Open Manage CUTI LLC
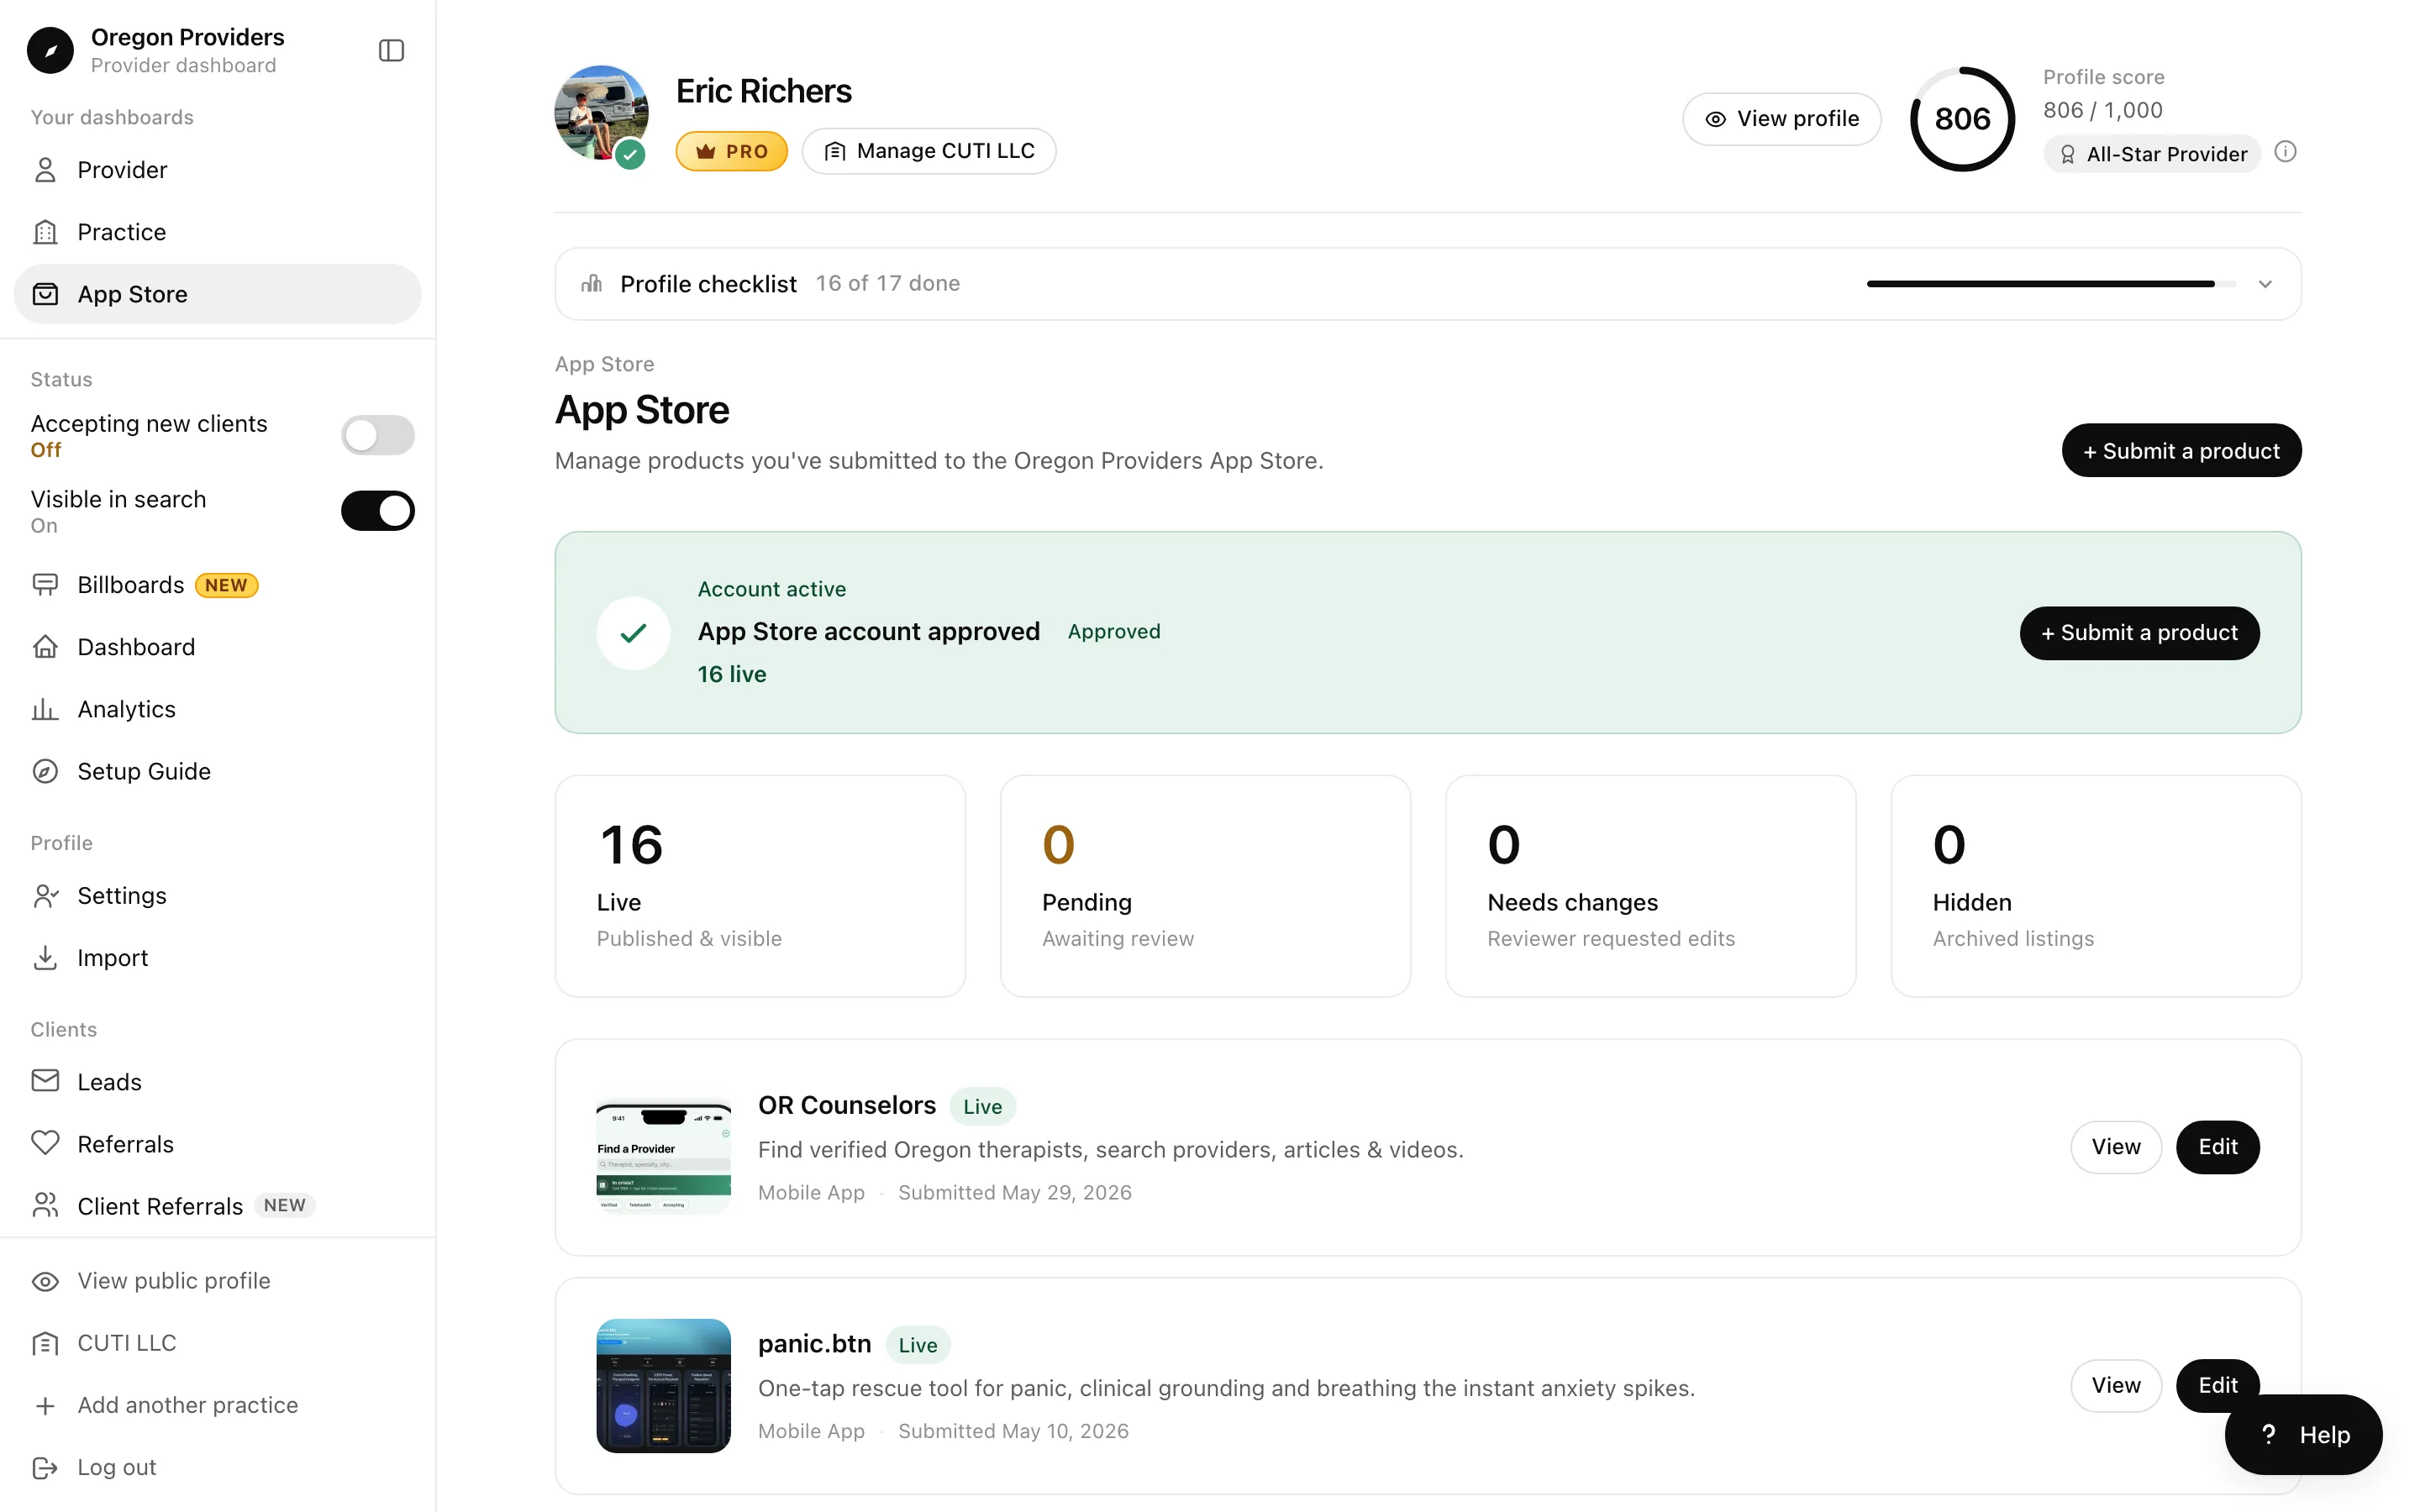 (x=929, y=151)
